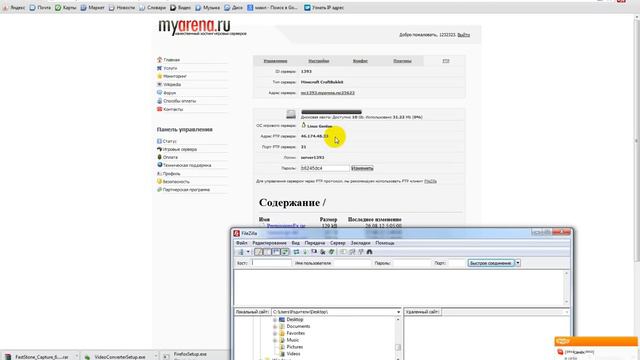This screenshot has height=360, width=640.
Task: Open Игровые сервера in control panel
Action: click(180, 149)
